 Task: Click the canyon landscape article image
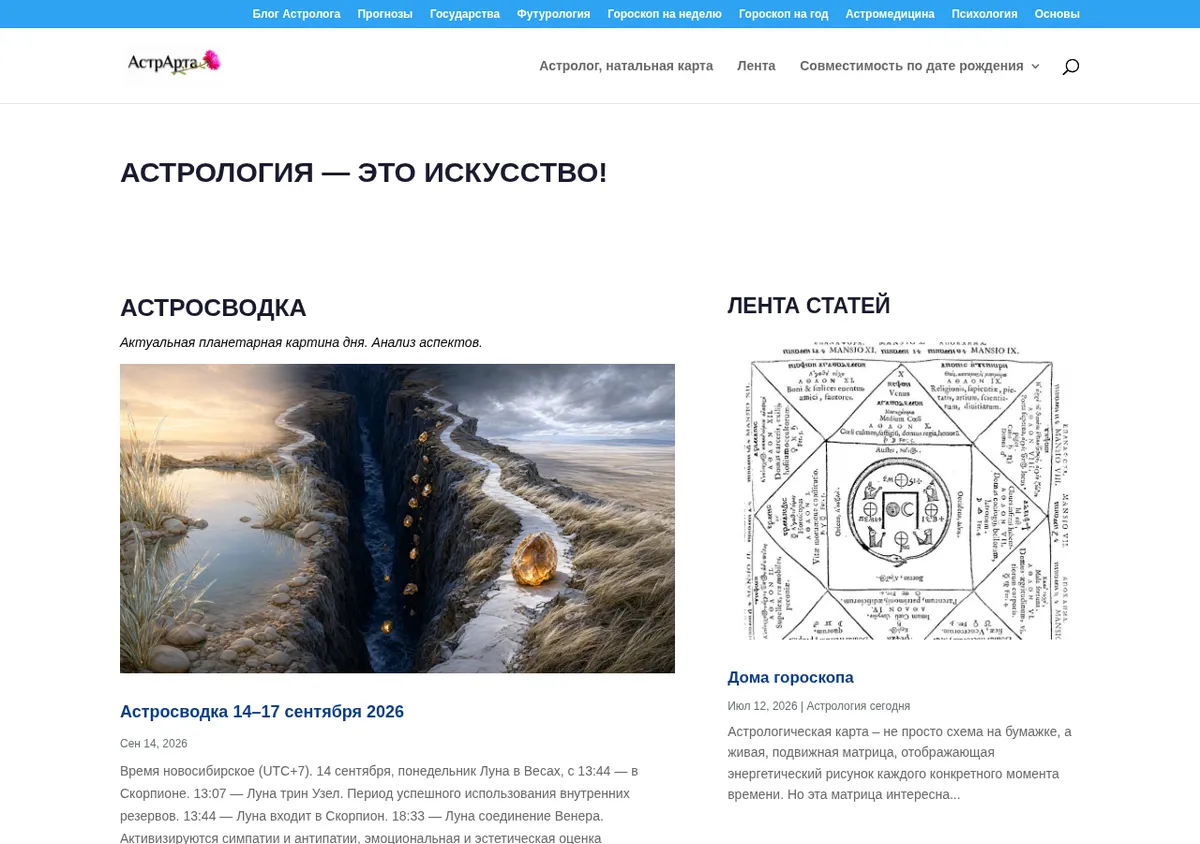point(397,518)
